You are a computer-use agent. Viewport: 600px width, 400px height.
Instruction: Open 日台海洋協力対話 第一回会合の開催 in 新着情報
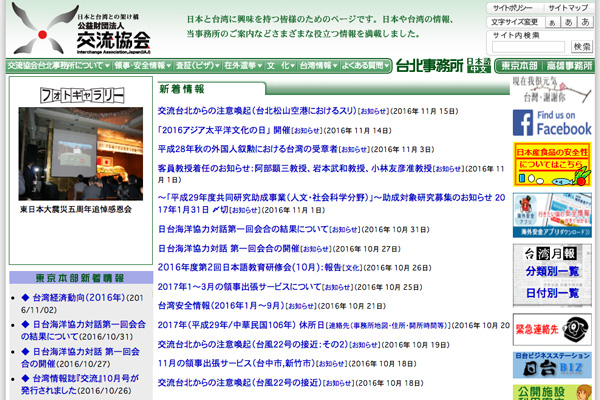click(228, 248)
